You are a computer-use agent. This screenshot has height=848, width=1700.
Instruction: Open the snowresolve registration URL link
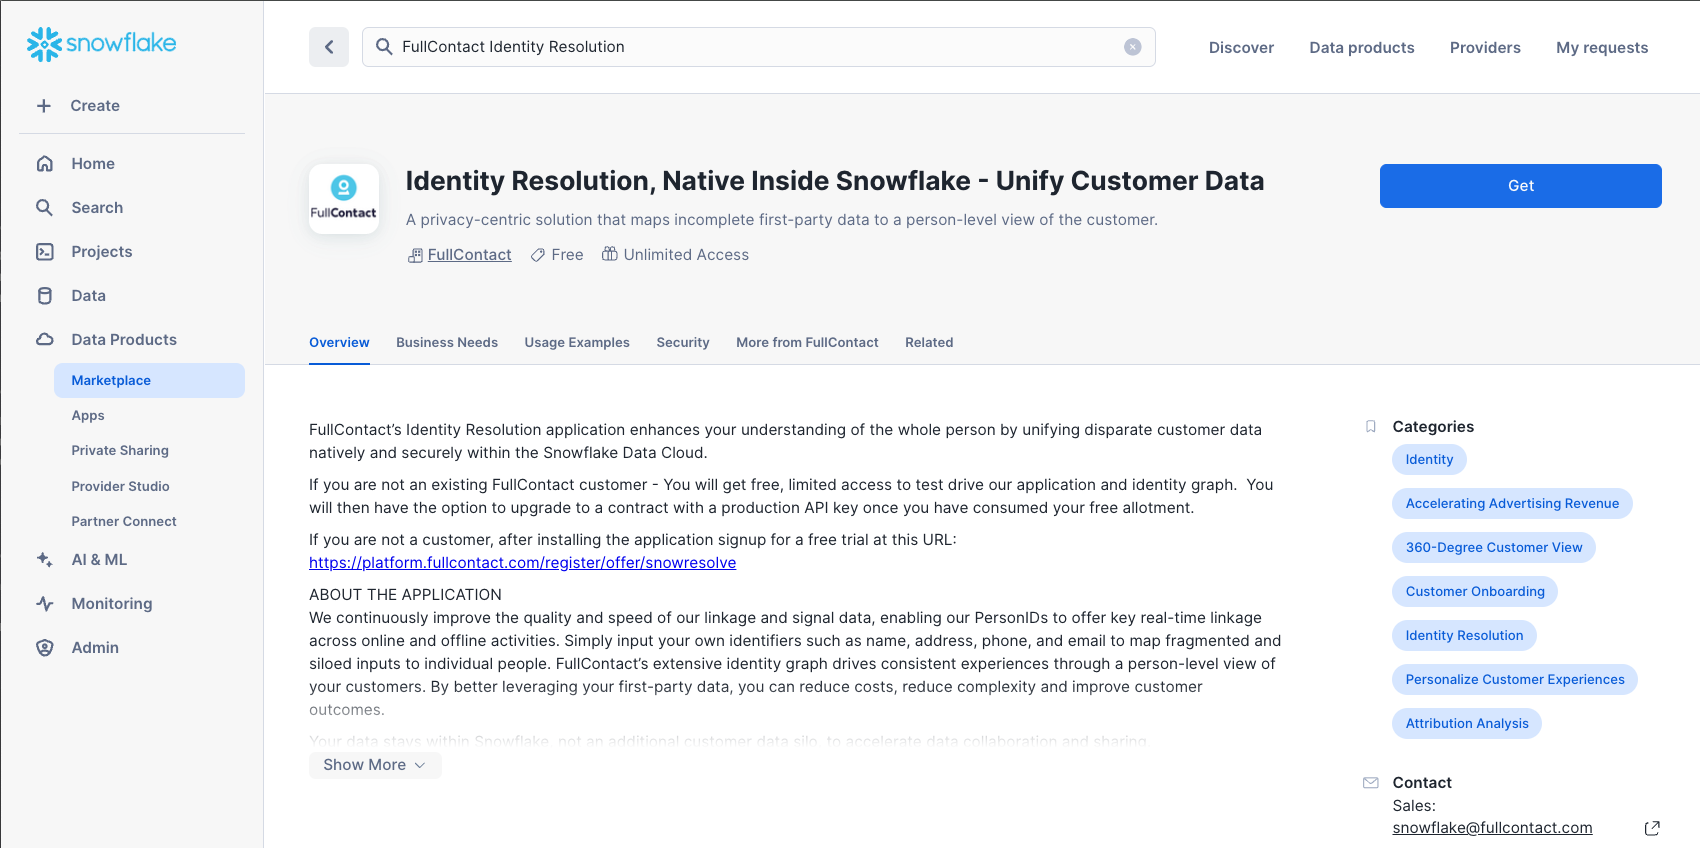pos(522,563)
